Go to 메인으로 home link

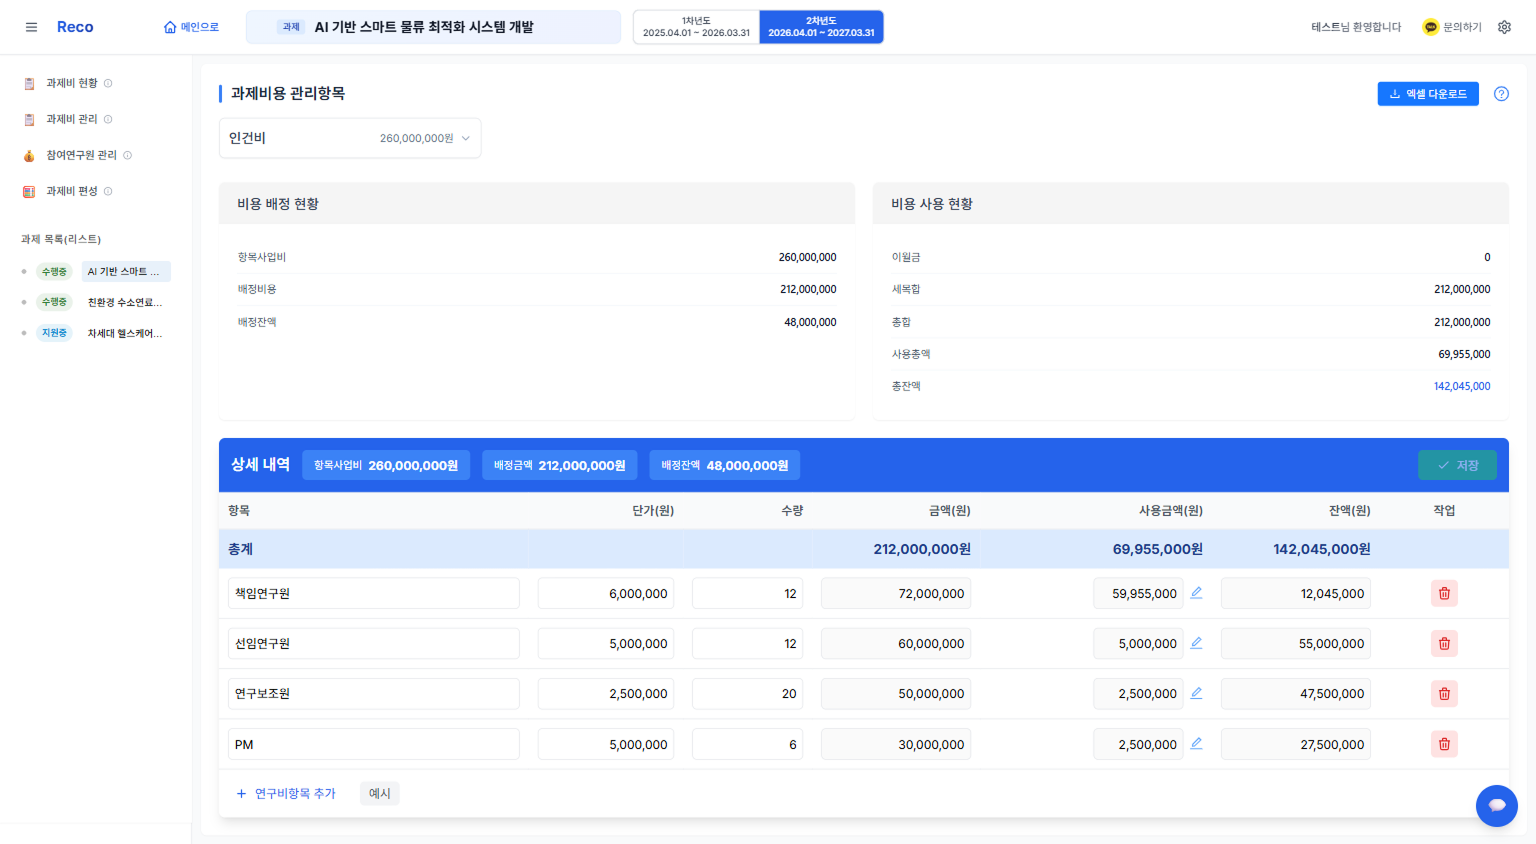[191, 27]
